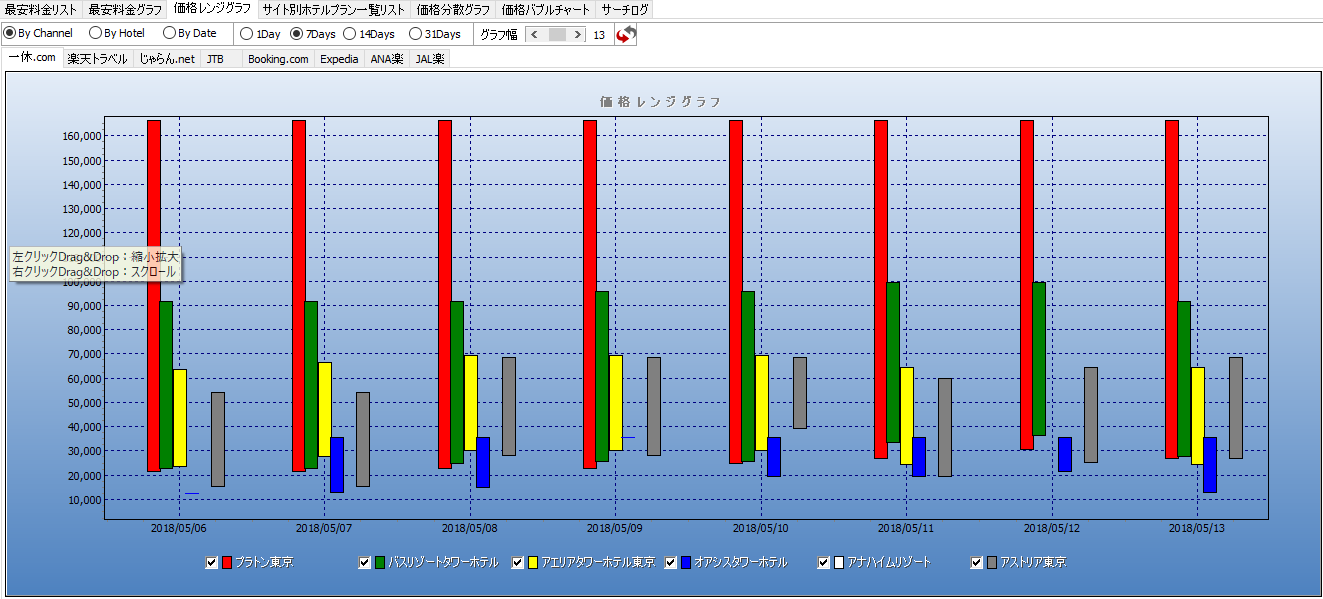Click the red refresh arrow icon
The image size is (1323, 599).
(x=626, y=35)
